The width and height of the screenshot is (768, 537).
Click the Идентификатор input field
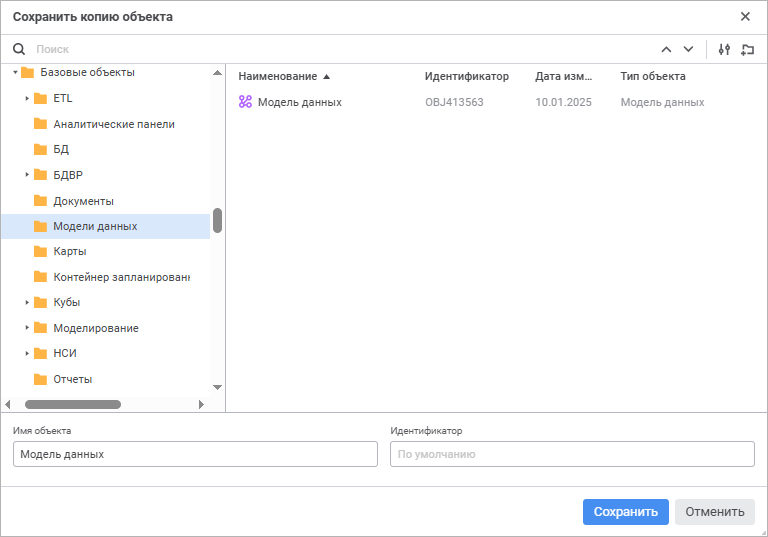click(572, 454)
